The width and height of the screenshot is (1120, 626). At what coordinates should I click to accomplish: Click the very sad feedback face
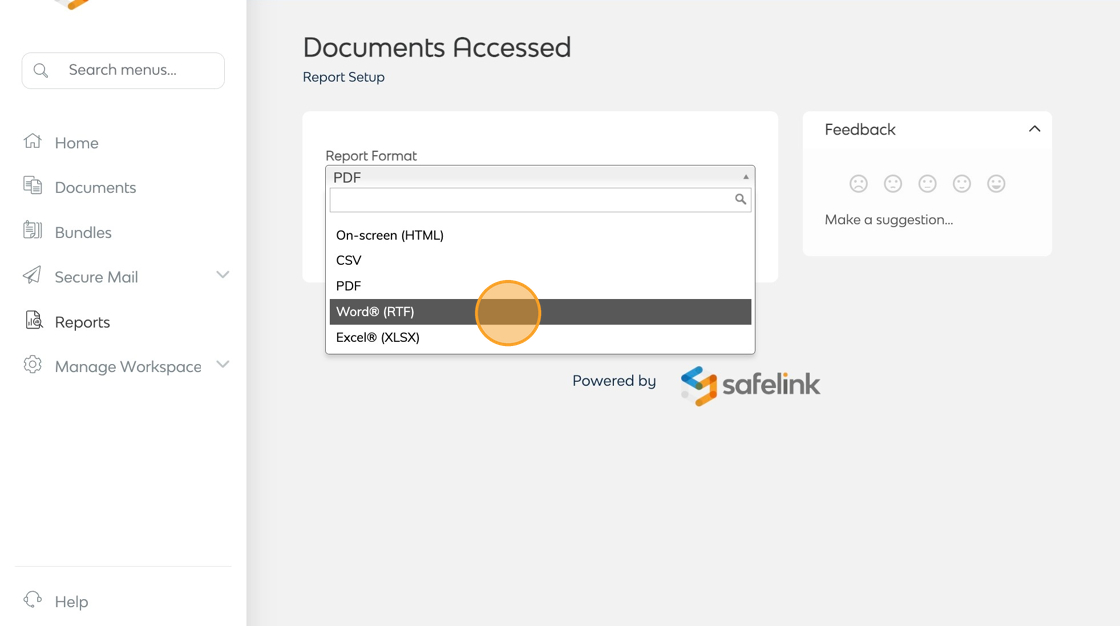[858, 184]
